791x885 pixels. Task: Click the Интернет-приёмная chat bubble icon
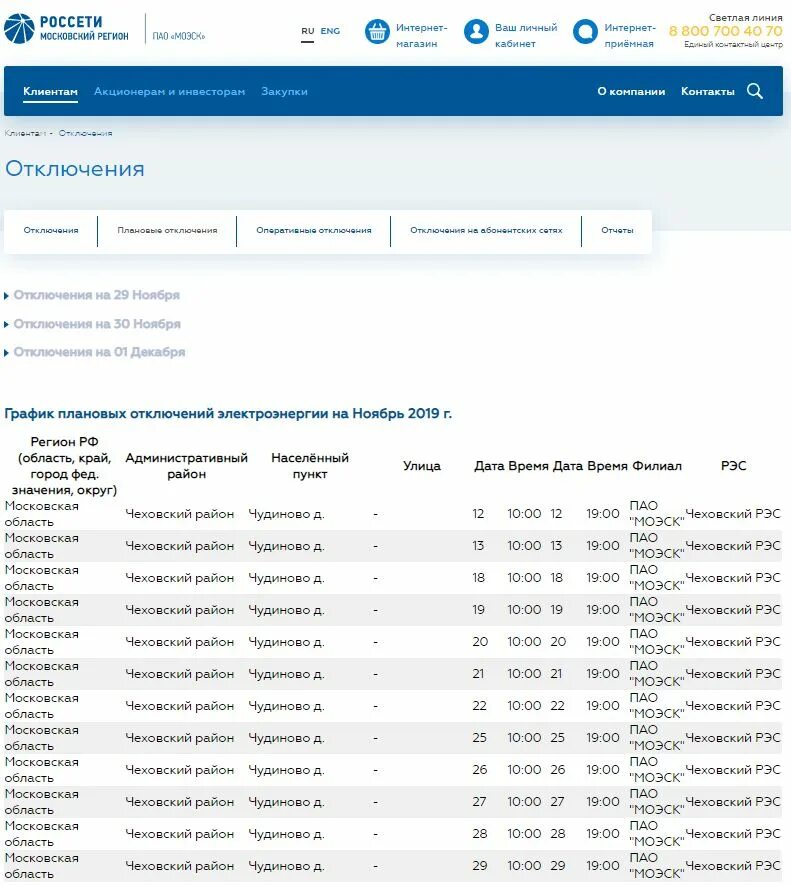(x=585, y=32)
